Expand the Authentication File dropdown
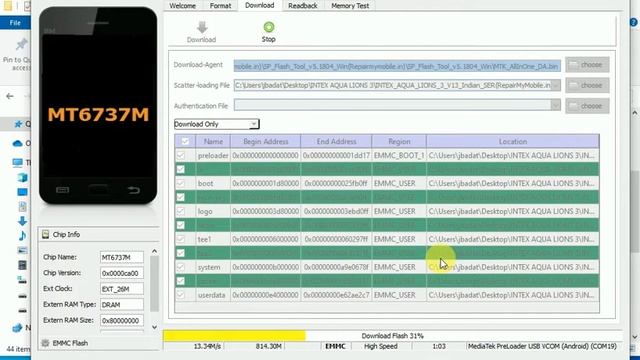The width and height of the screenshot is (640, 360). coord(556,105)
